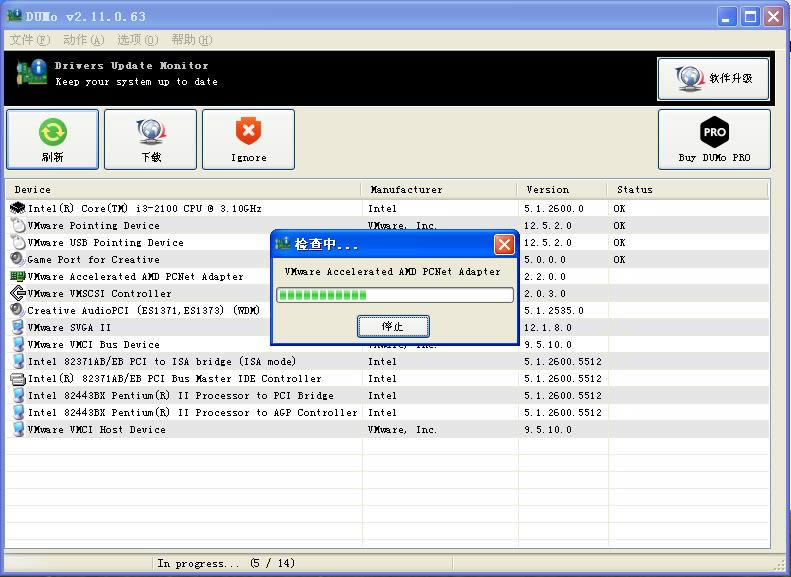
Task: Stop the check with the 停止 button
Action: (x=393, y=326)
